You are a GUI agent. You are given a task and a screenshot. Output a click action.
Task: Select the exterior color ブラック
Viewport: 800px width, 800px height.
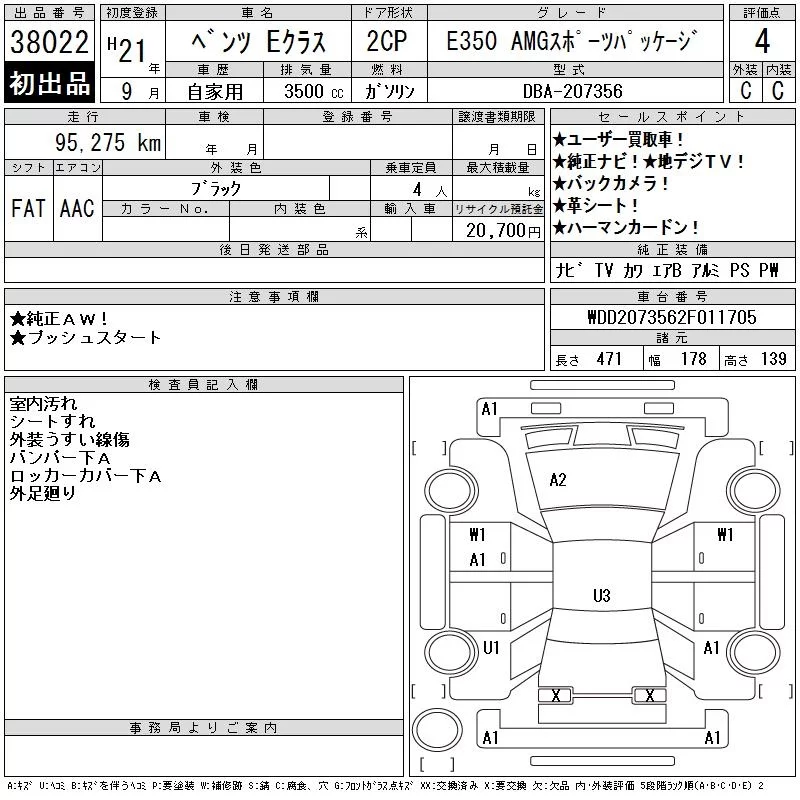click(x=216, y=189)
